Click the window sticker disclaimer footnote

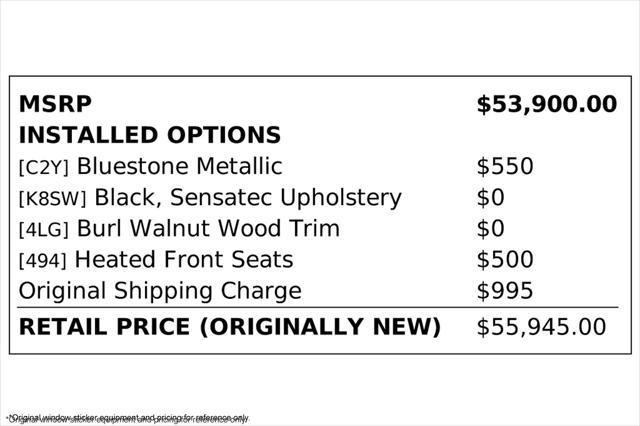point(127,418)
